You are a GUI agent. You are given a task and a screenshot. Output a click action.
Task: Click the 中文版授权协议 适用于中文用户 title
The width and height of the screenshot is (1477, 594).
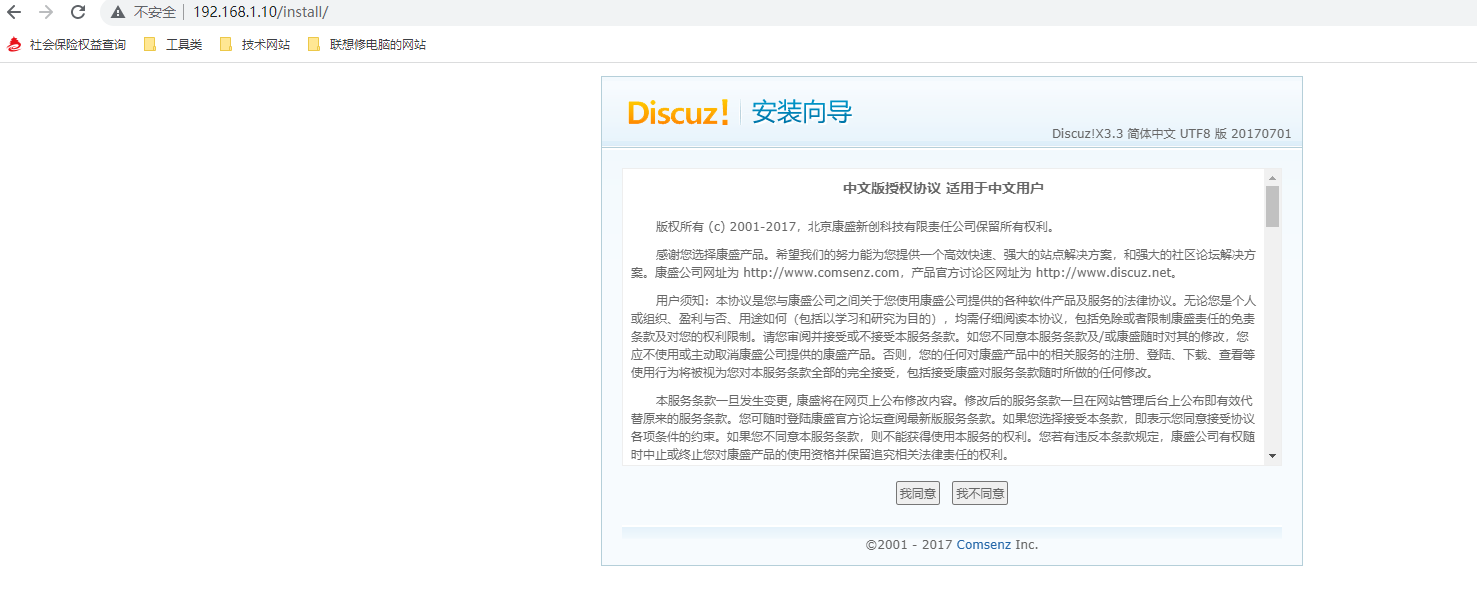943,188
